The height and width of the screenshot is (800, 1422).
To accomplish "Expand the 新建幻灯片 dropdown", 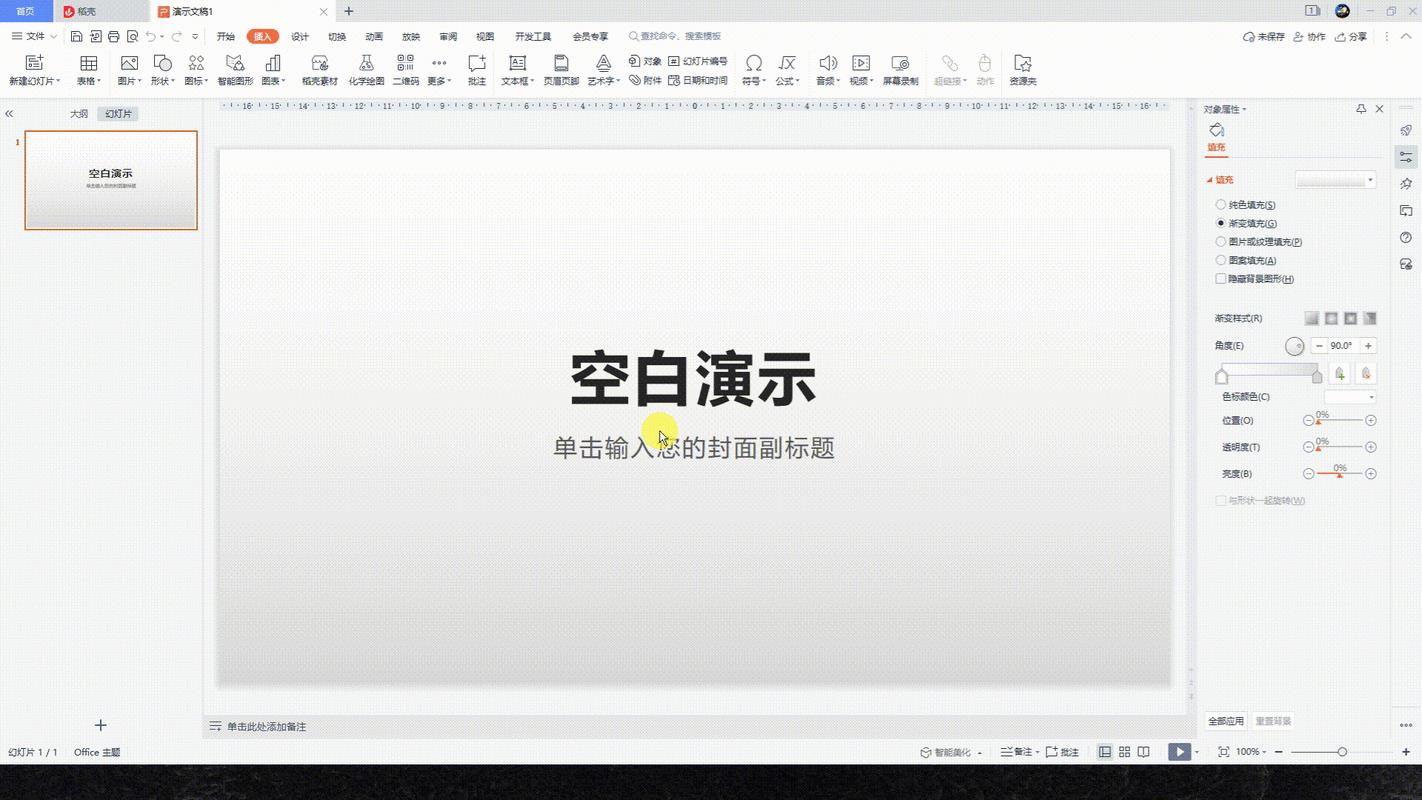I will pyautogui.click(x=59, y=80).
